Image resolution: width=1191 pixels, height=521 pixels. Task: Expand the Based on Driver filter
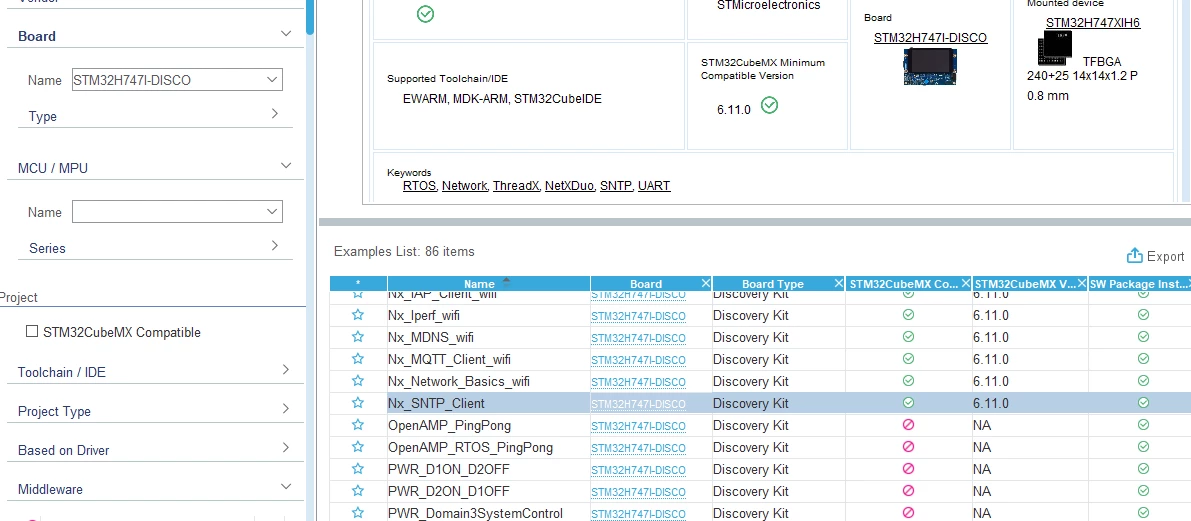(286, 448)
